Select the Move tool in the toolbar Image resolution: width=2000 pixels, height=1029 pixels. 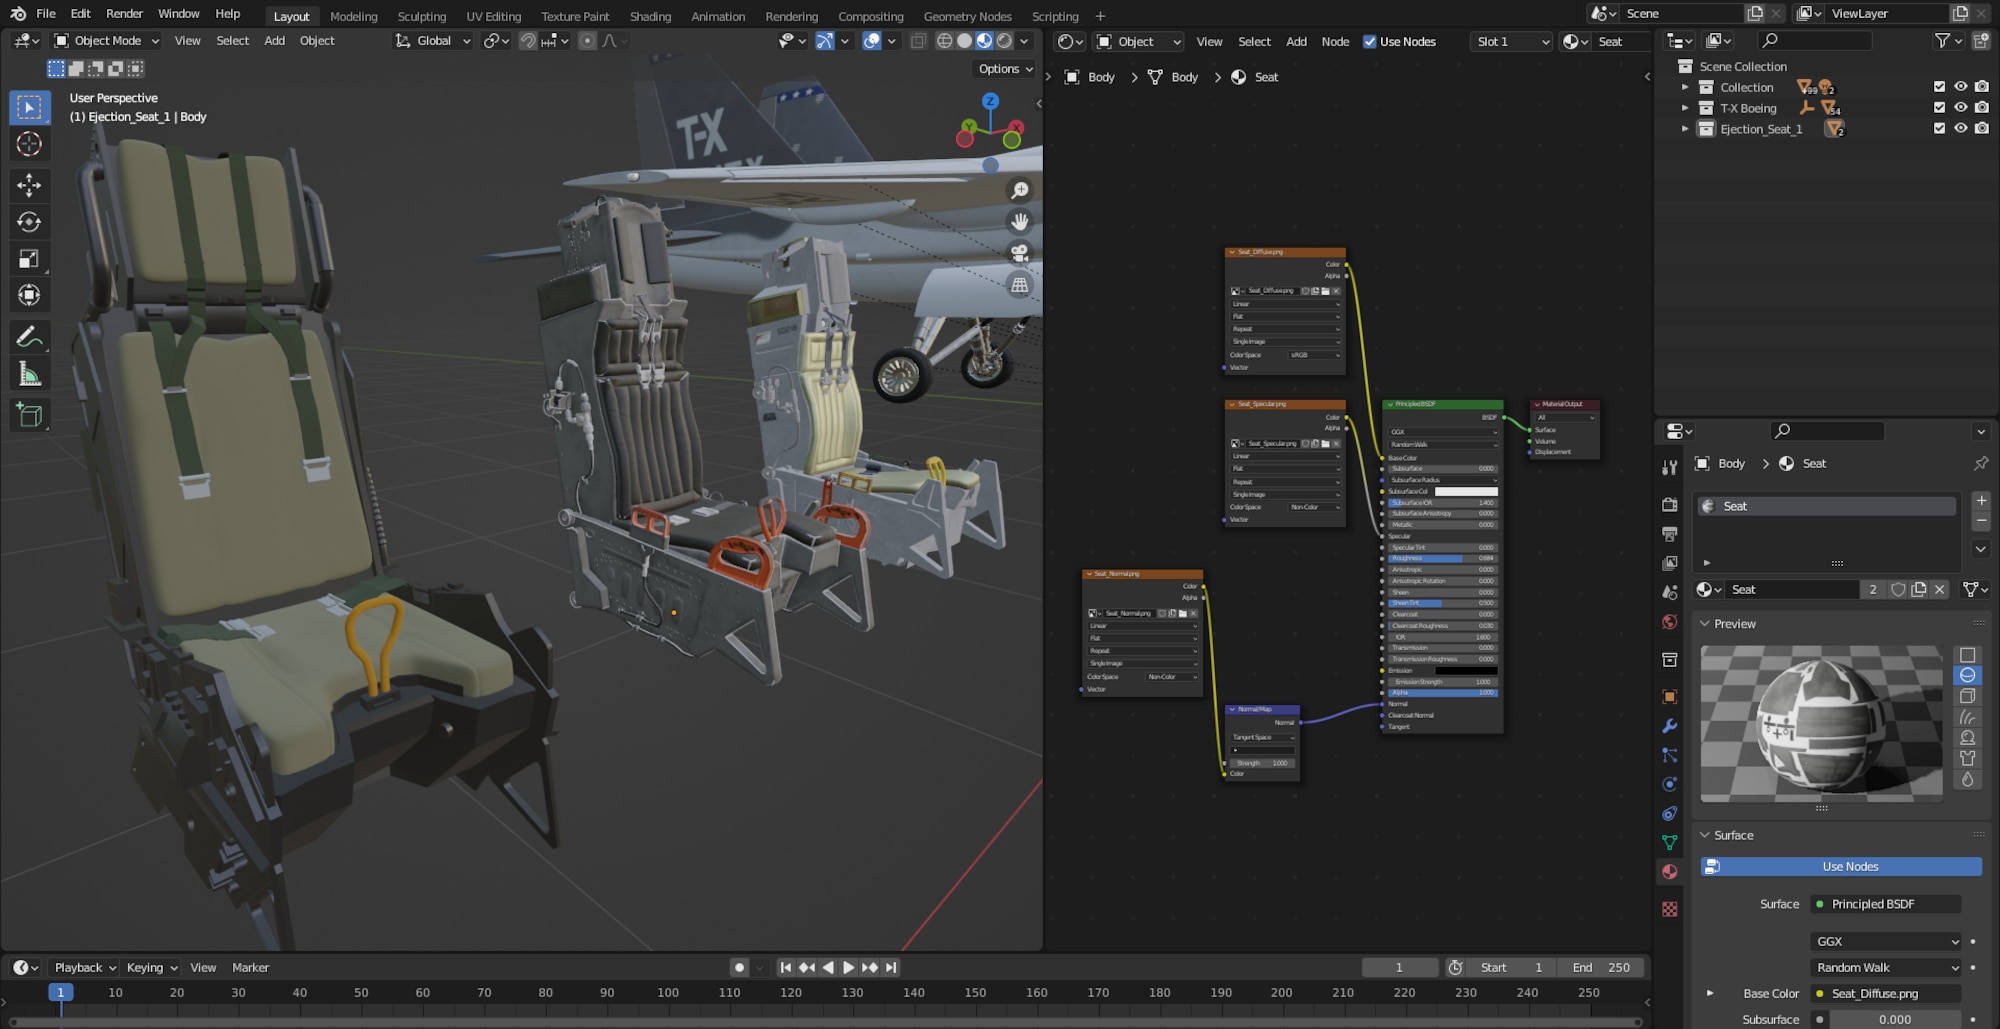coord(29,185)
